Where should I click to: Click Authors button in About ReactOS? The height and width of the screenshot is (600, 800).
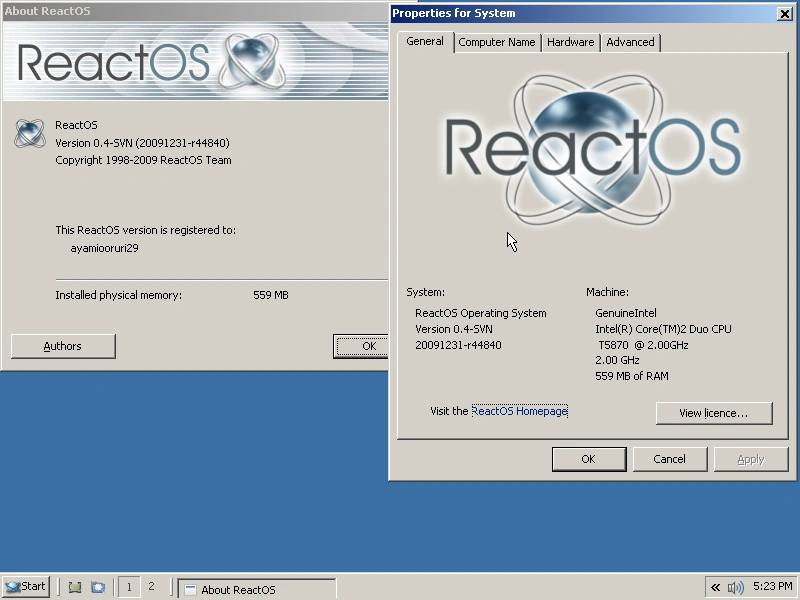tap(63, 346)
